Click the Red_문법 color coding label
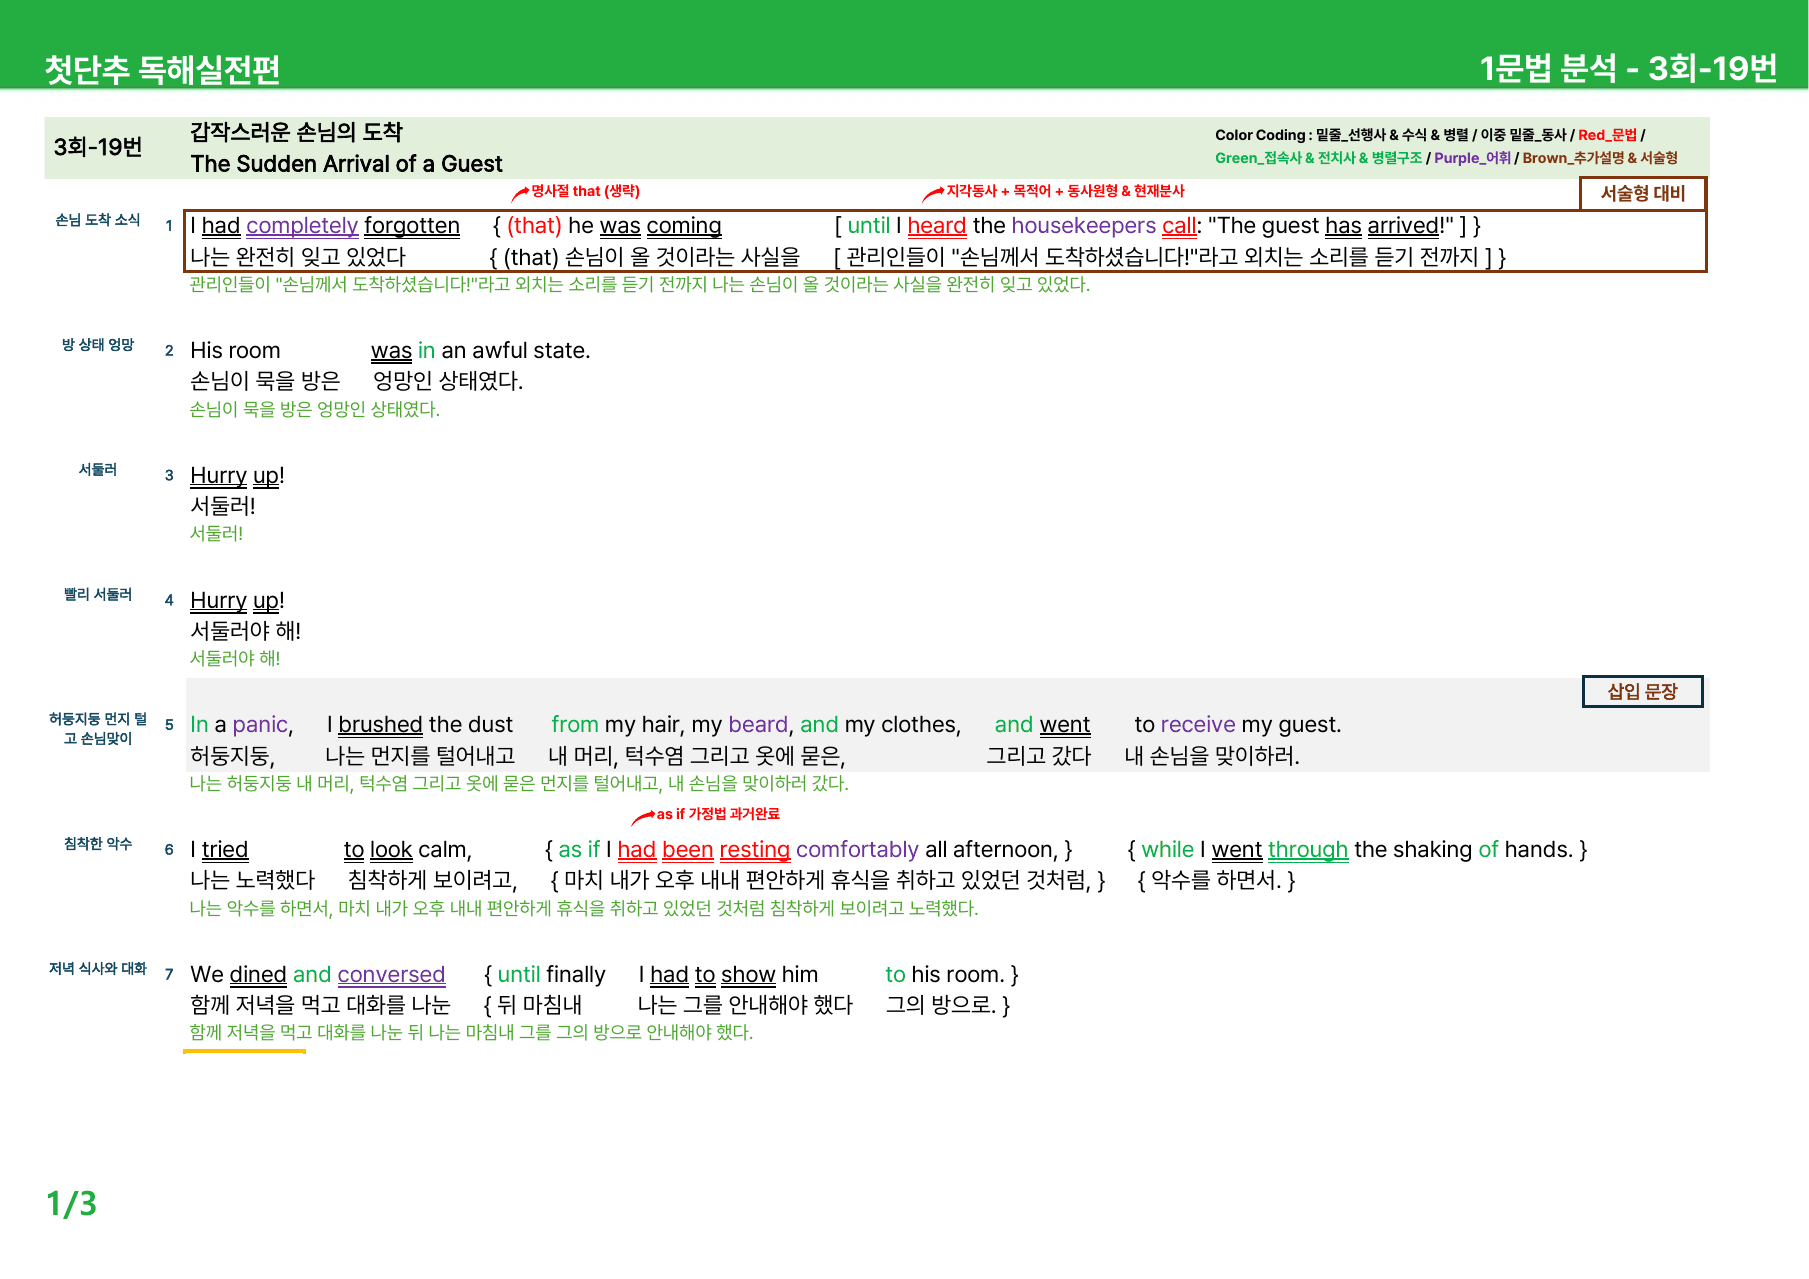This screenshot has height=1279, width=1809. point(1607,135)
